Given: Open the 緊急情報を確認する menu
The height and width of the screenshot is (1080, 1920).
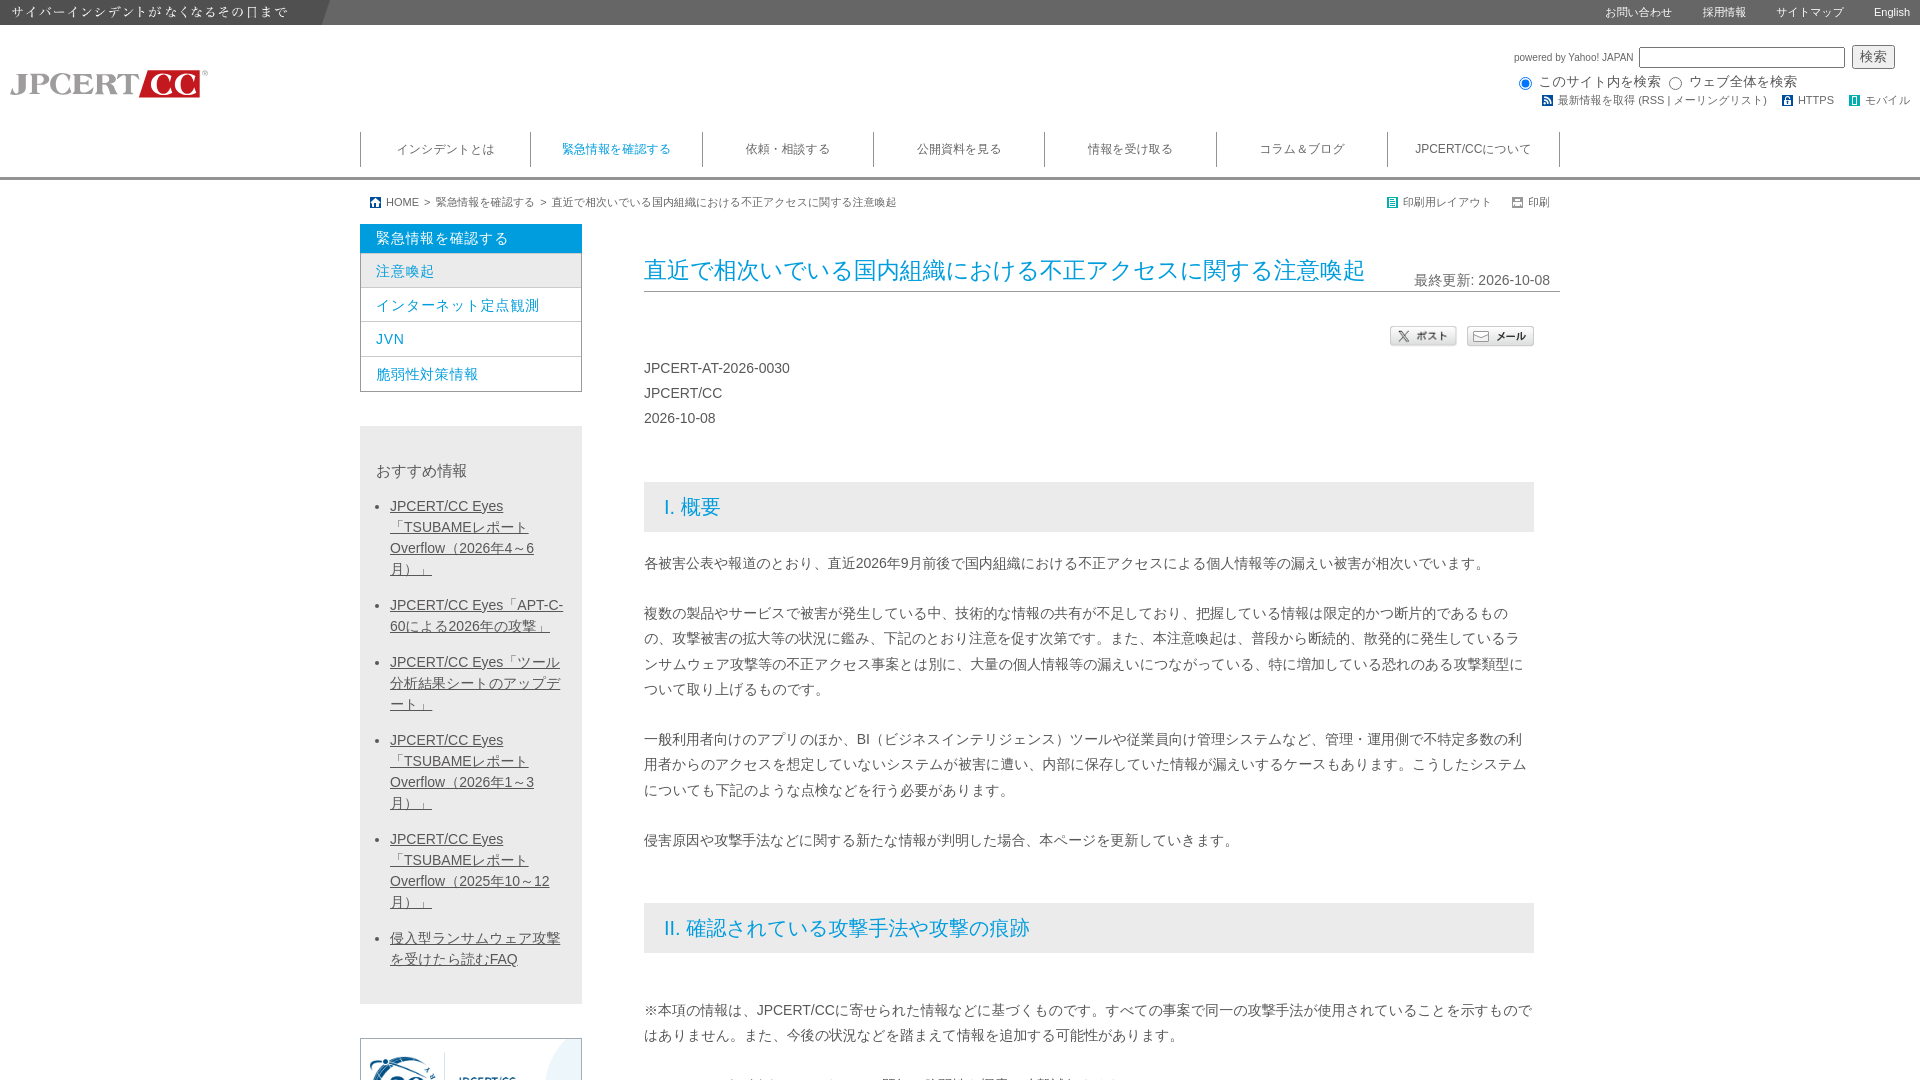Looking at the screenshot, I should pos(616,150).
